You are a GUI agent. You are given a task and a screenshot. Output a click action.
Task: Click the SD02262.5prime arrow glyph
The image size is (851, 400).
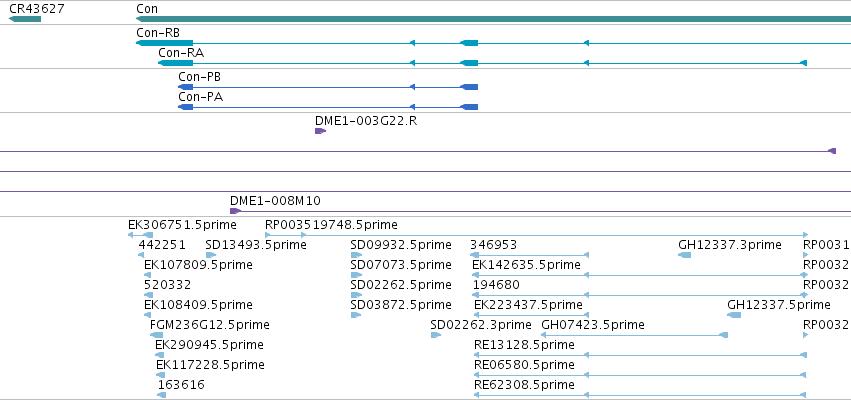tap(356, 295)
